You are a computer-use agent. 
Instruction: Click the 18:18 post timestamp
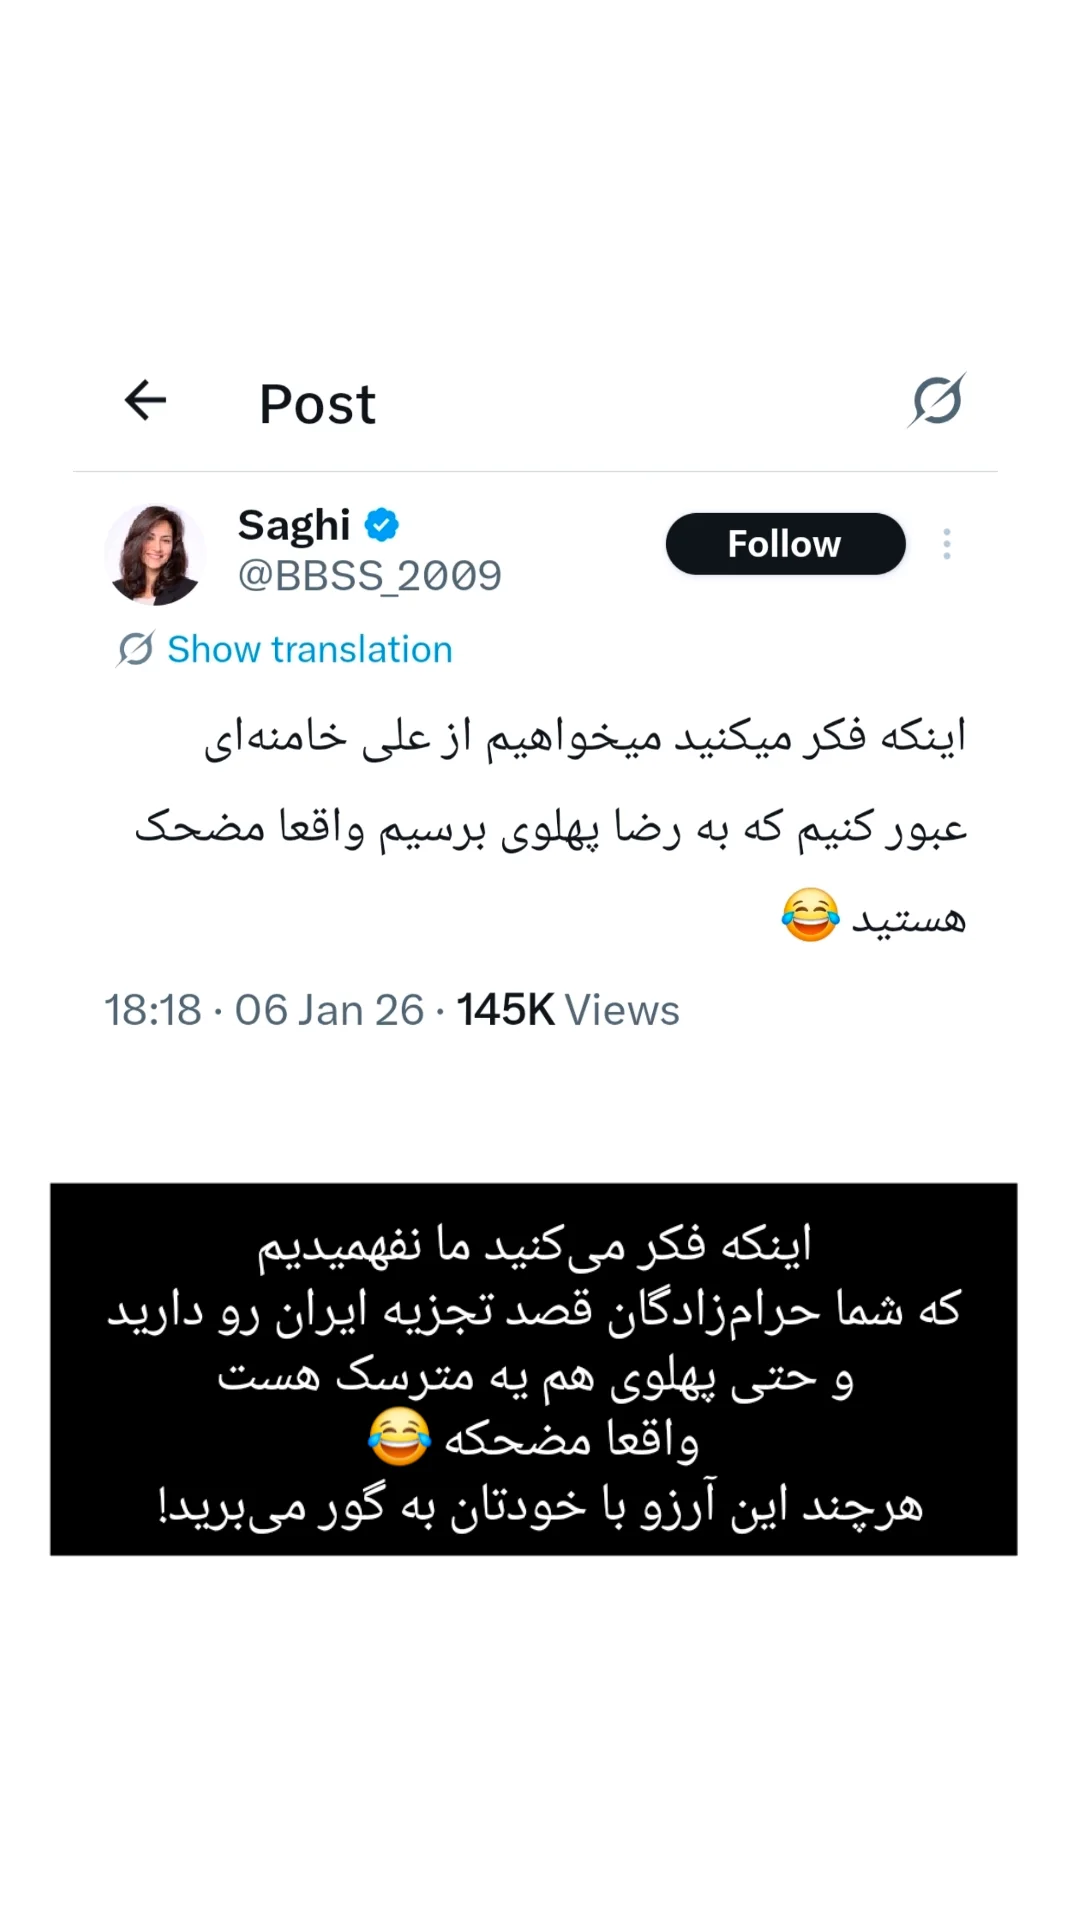coord(153,1010)
